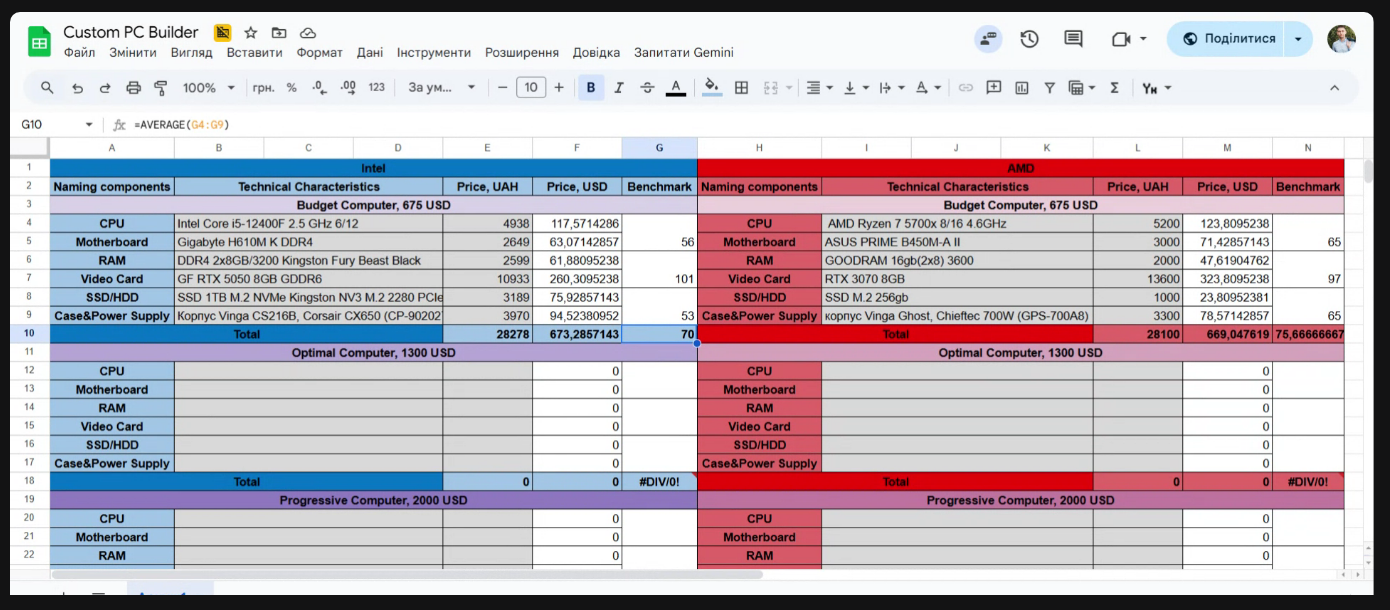Insert a comment from toolbar
Image resolution: width=1390 pixels, height=610 pixels.
tap(993, 88)
